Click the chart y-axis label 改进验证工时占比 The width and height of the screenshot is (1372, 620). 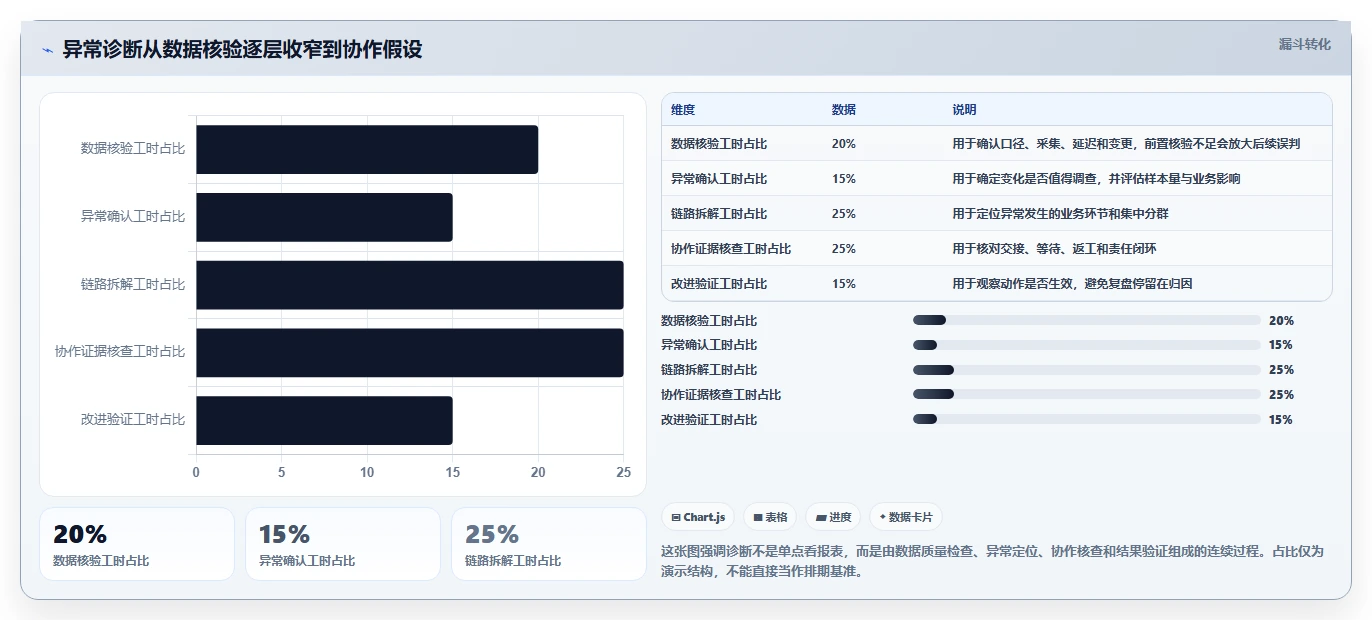(x=133, y=420)
